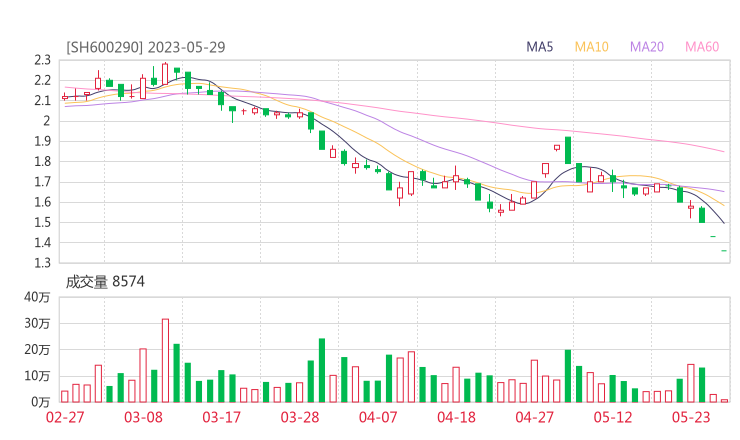Click the MA10 legend label
Viewport: 740px width, 440px height.
tap(591, 47)
